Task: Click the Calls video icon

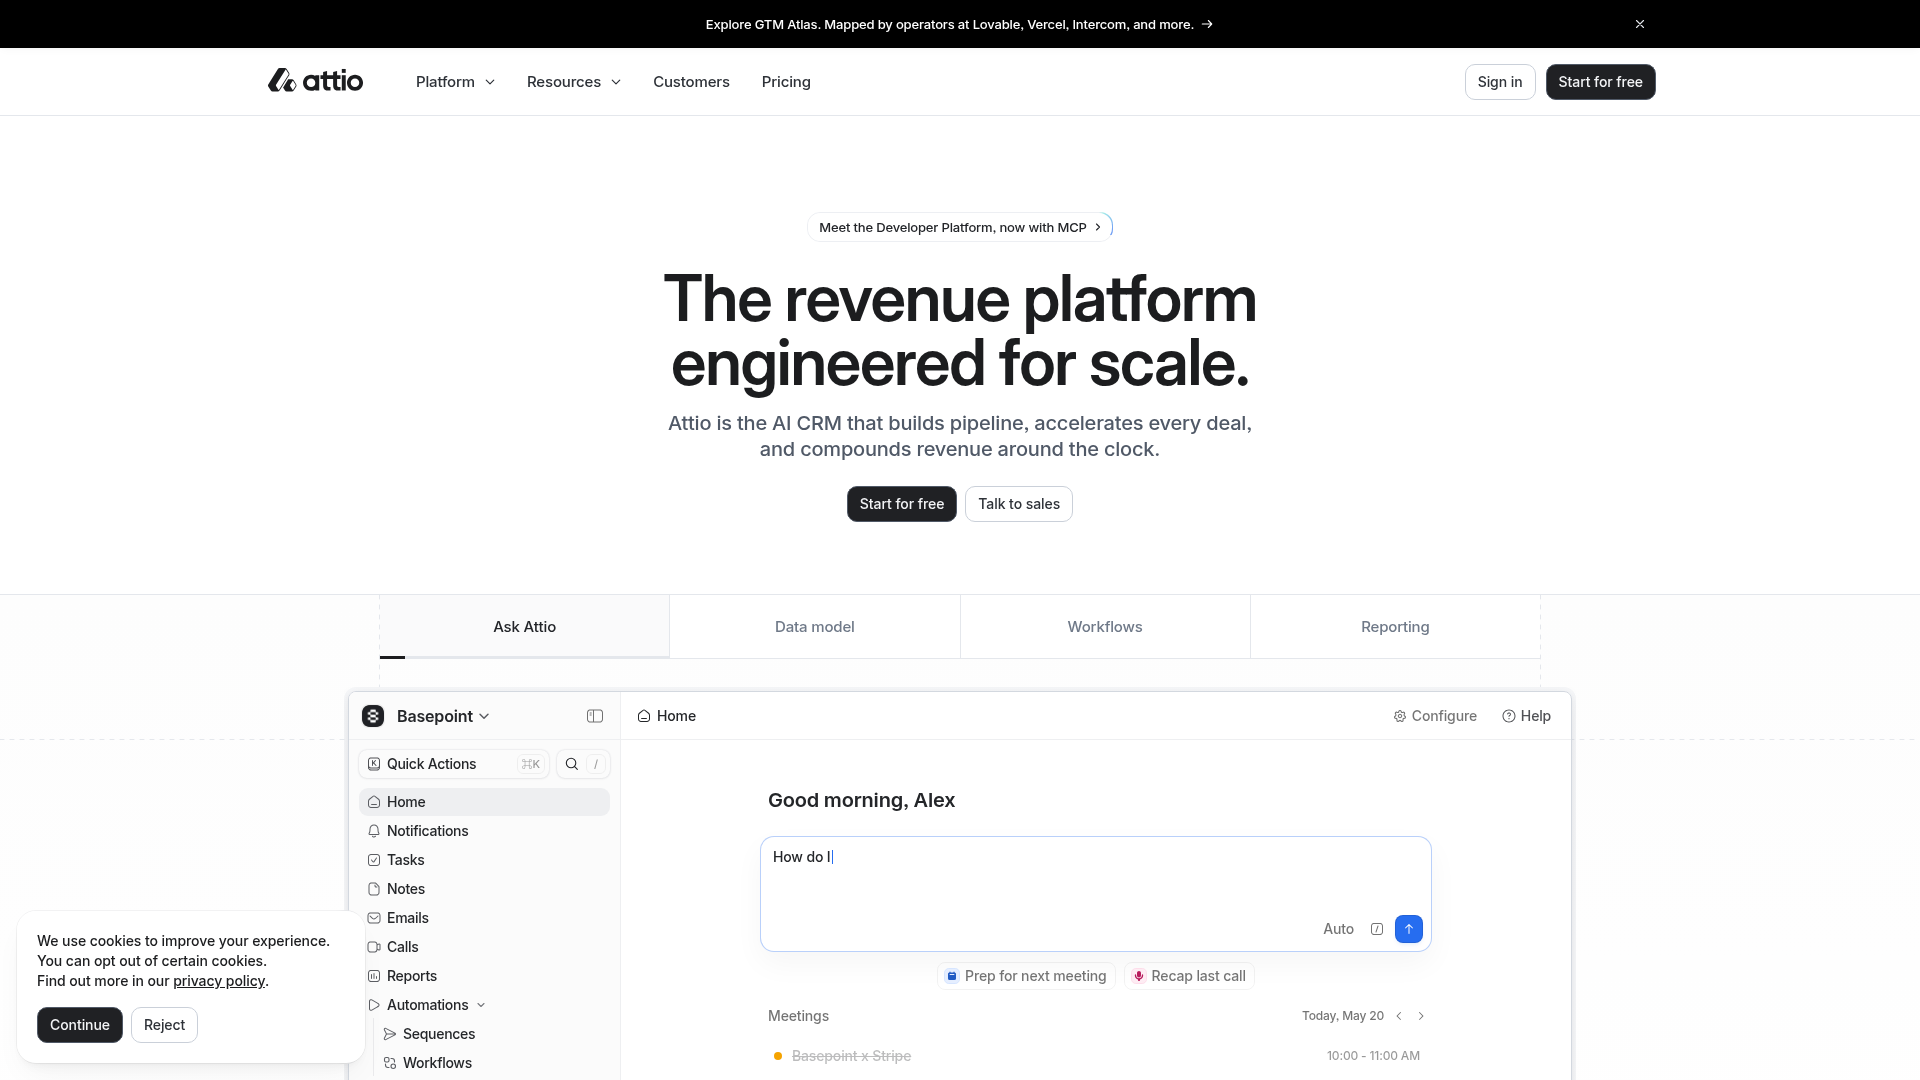Action: pyautogui.click(x=374, y=947)
